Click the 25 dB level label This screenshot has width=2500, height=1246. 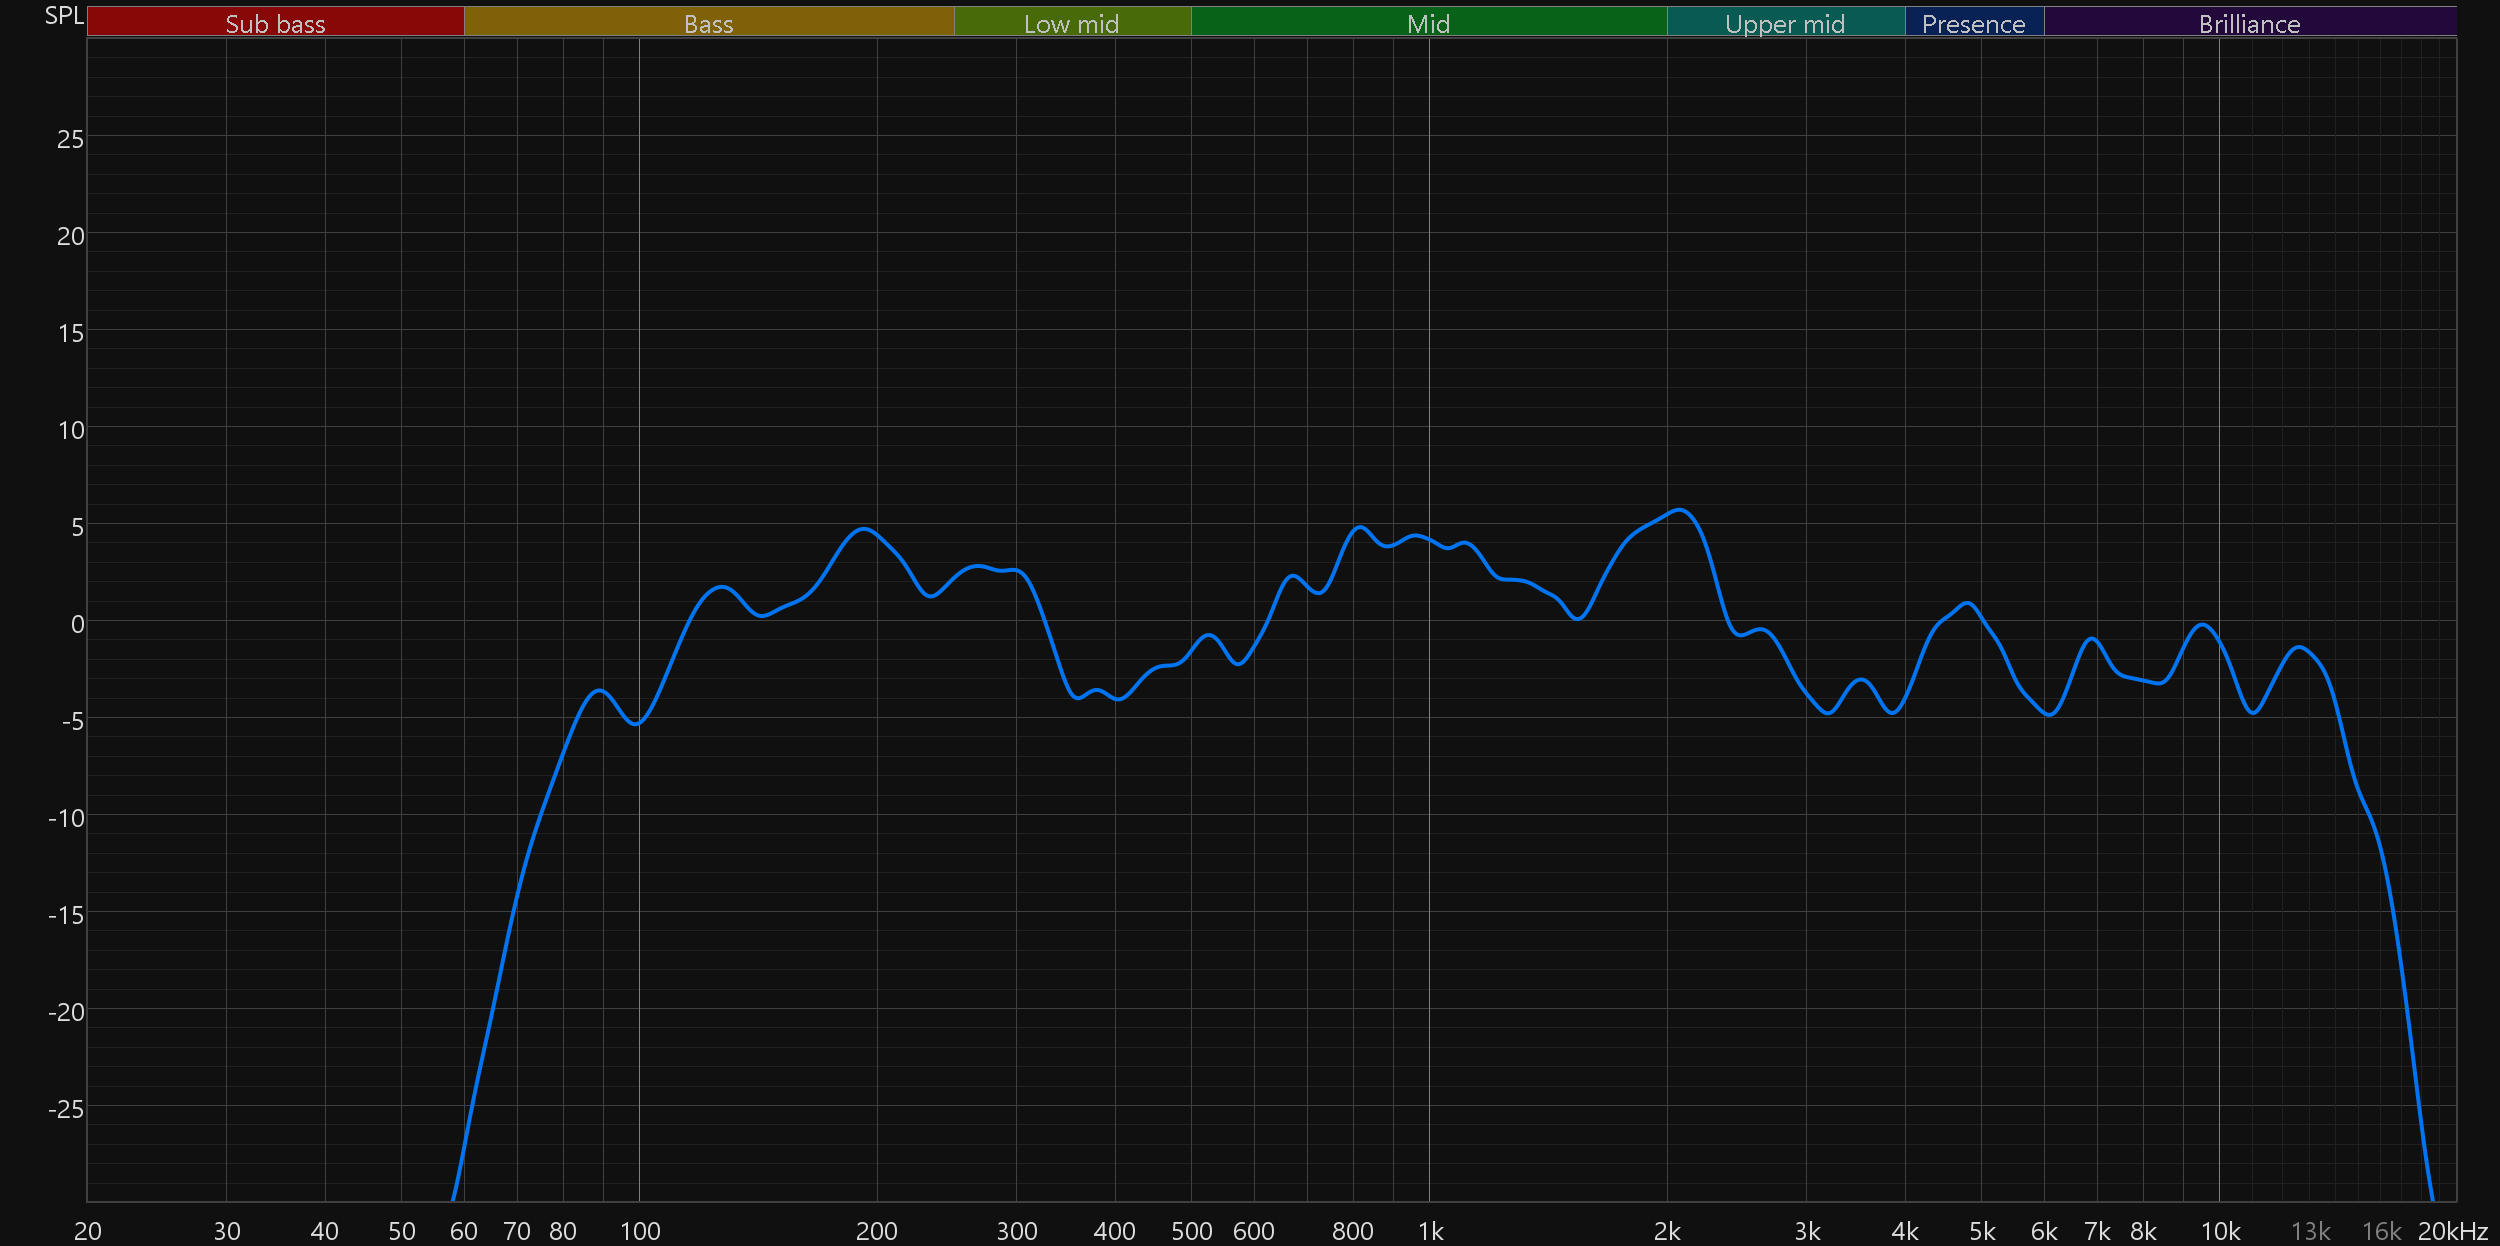[70, 139]
